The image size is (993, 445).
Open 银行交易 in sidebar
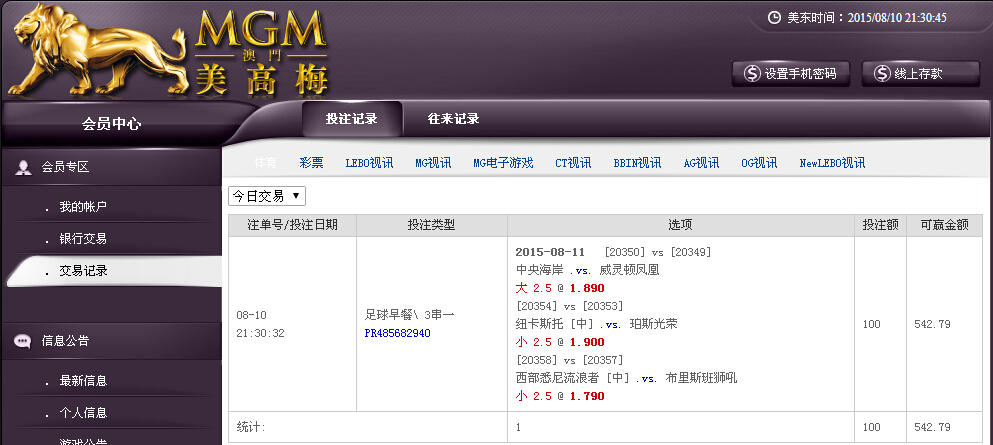tap(83, 239)
